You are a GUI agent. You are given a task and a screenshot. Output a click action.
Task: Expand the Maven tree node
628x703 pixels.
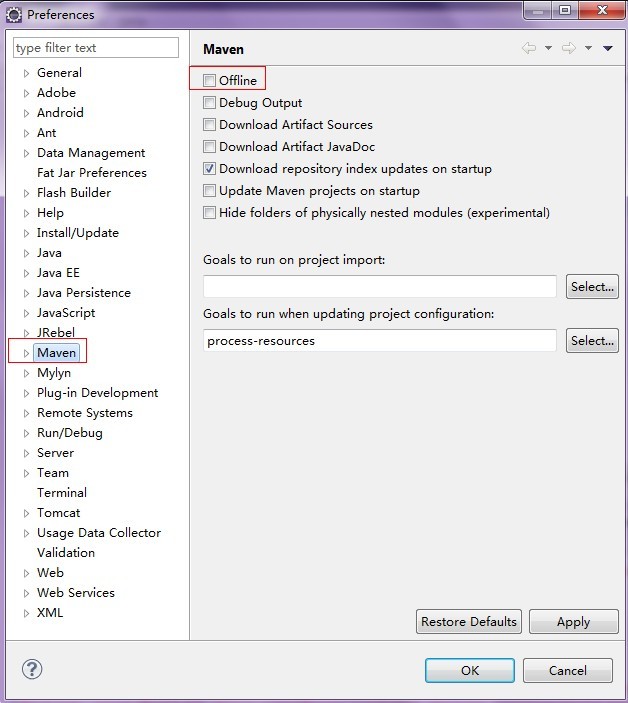(x=27, y=353)
